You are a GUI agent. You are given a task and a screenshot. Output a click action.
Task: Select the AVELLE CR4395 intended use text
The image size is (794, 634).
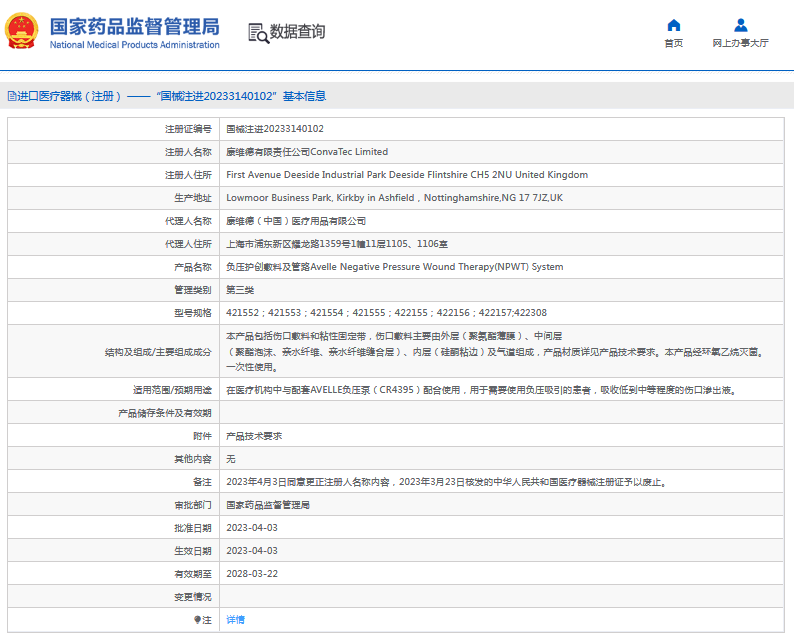point(481,390)
